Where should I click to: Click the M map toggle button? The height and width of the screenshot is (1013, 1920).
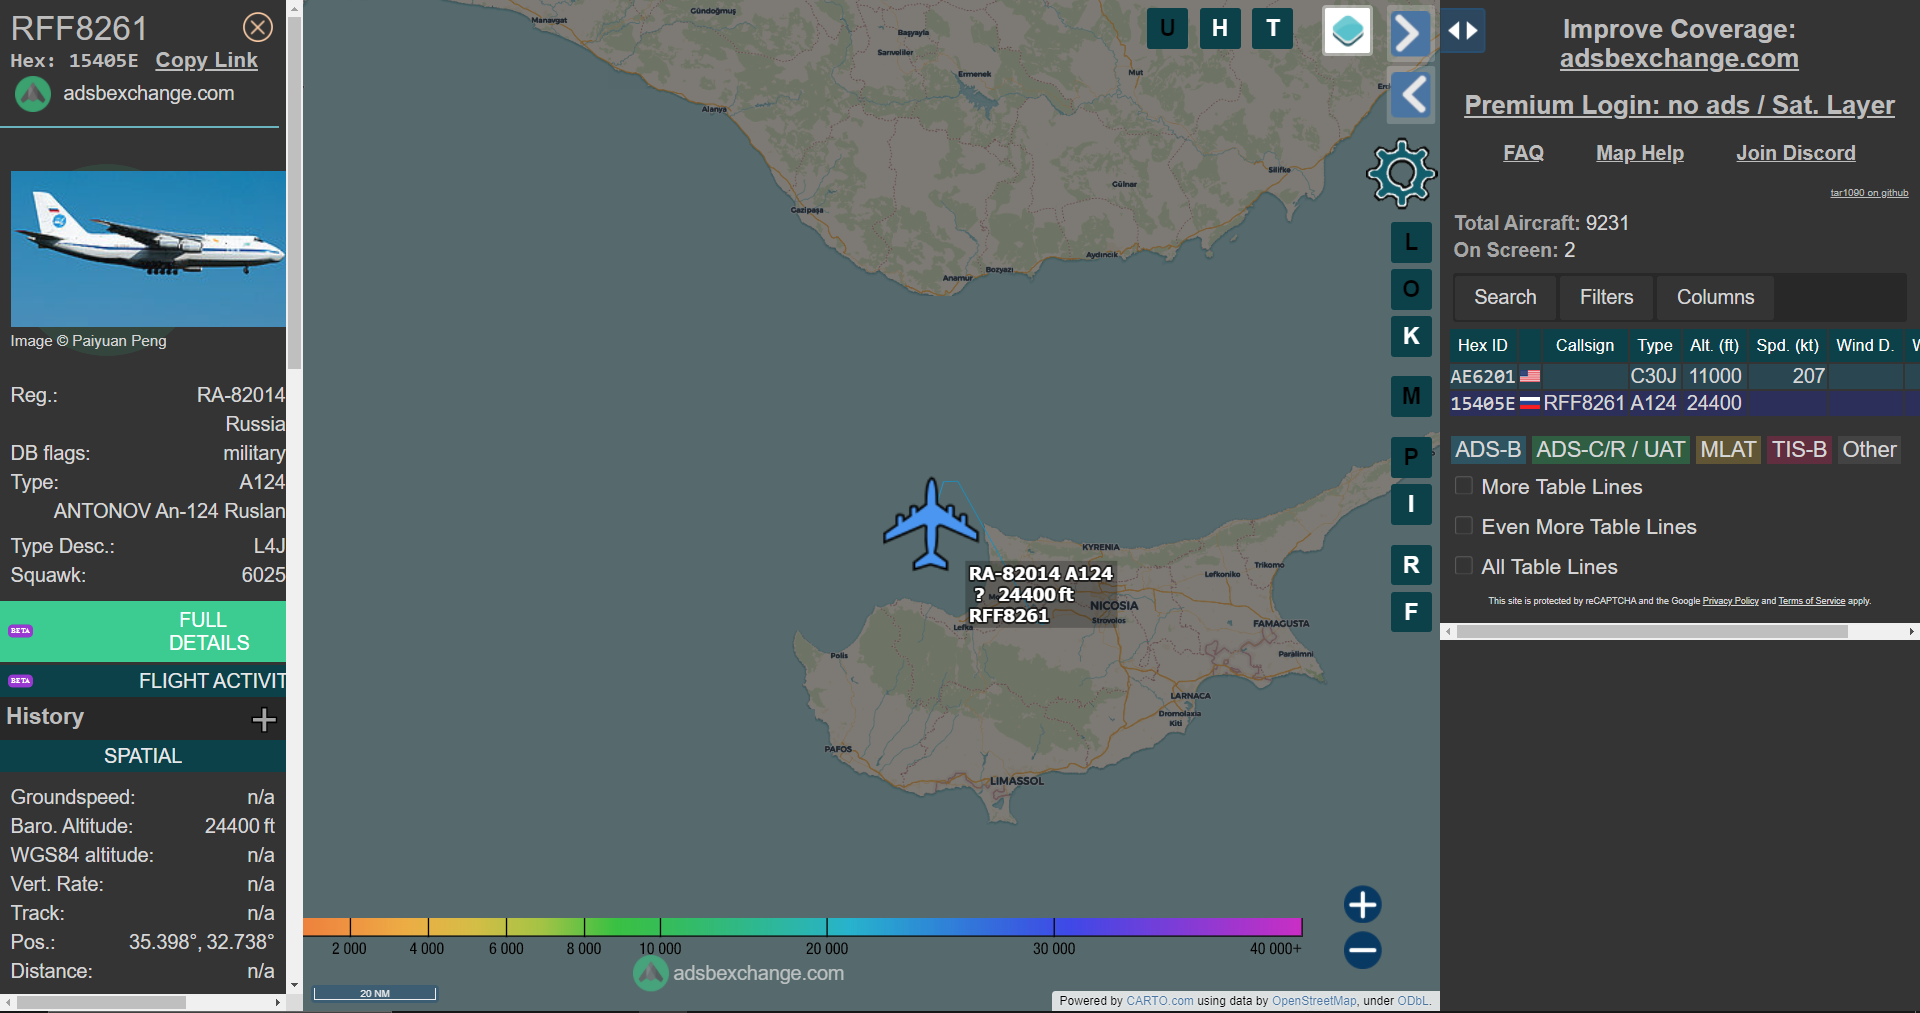[x=1411, y=396]
